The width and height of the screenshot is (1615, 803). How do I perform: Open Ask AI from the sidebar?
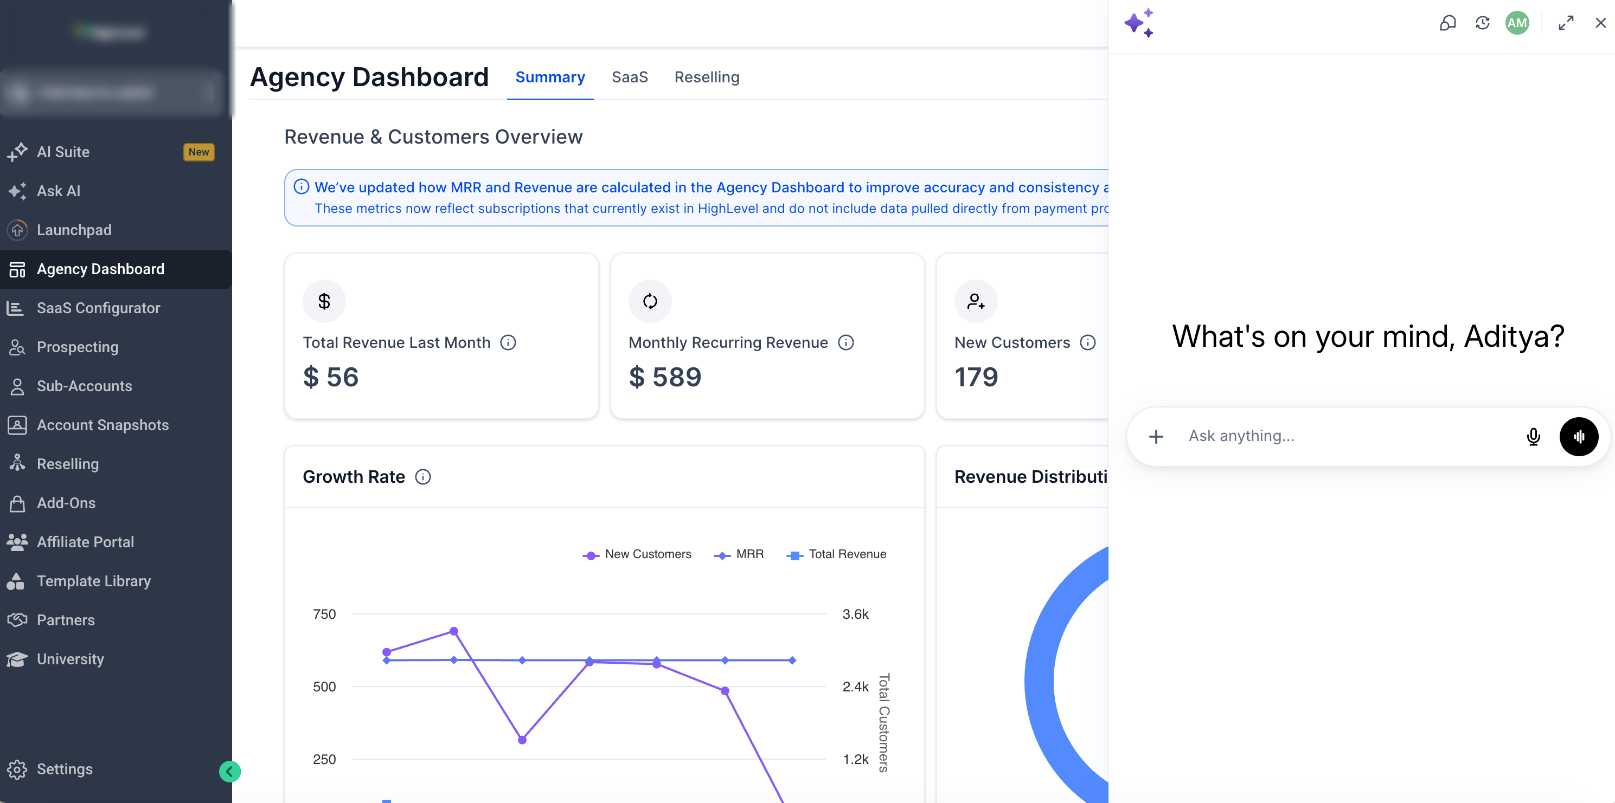[116, 191]
